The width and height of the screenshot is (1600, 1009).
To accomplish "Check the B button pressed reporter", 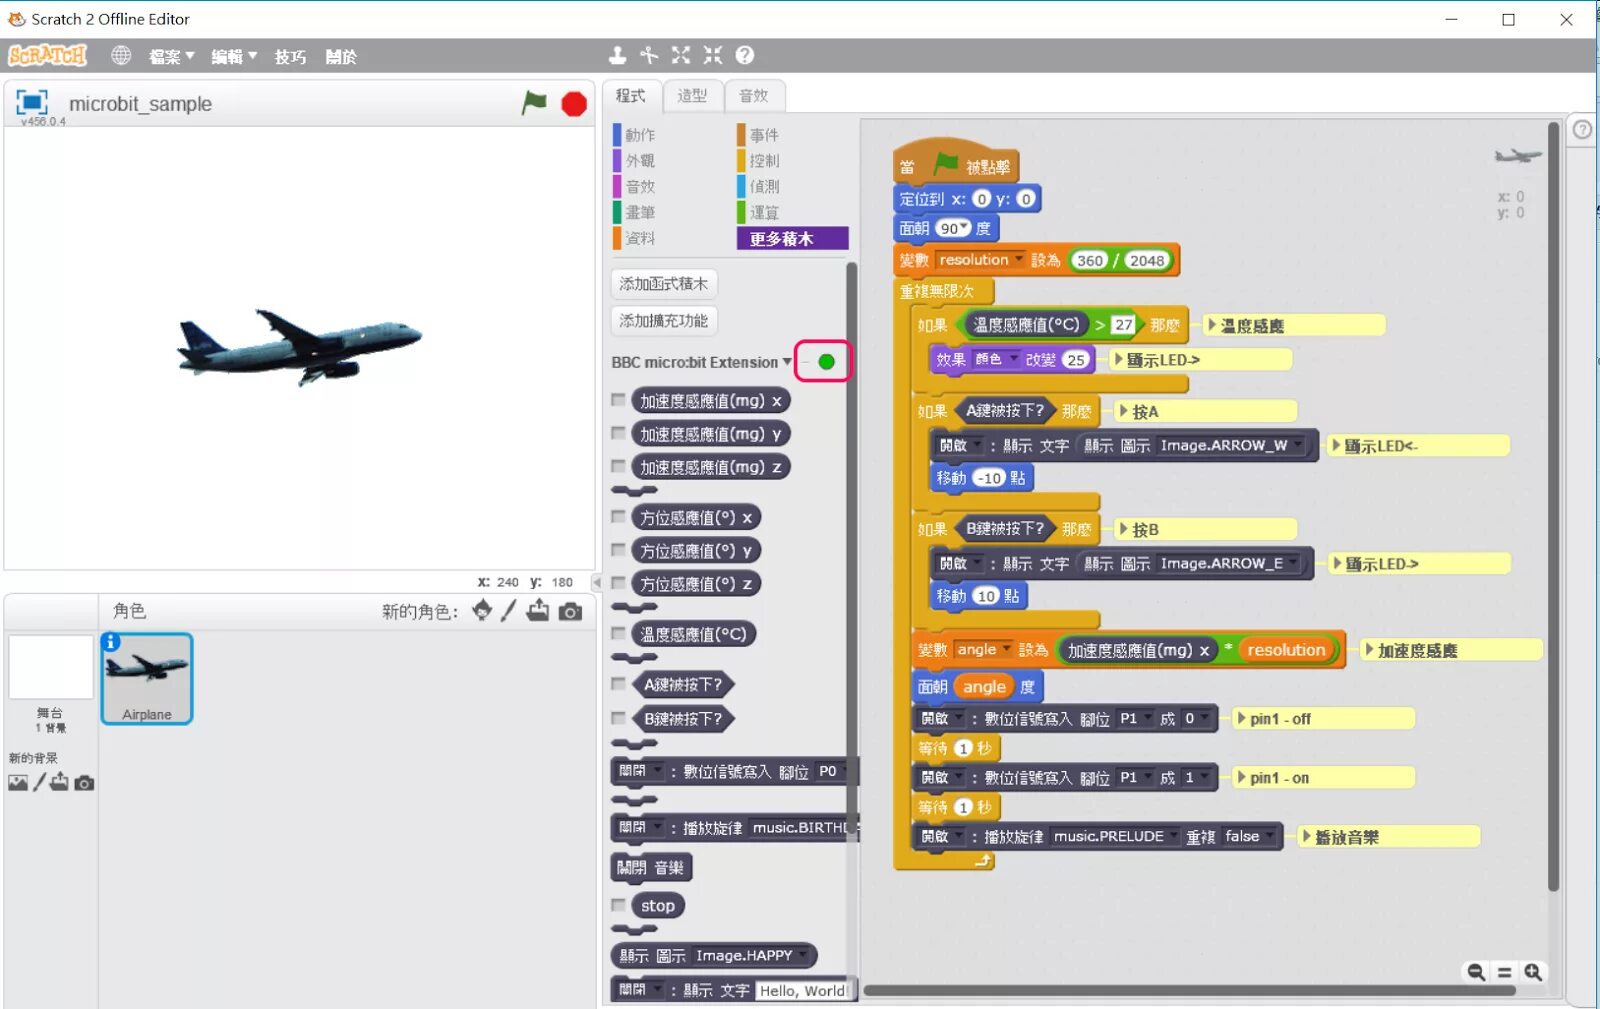I will point(618,718).
